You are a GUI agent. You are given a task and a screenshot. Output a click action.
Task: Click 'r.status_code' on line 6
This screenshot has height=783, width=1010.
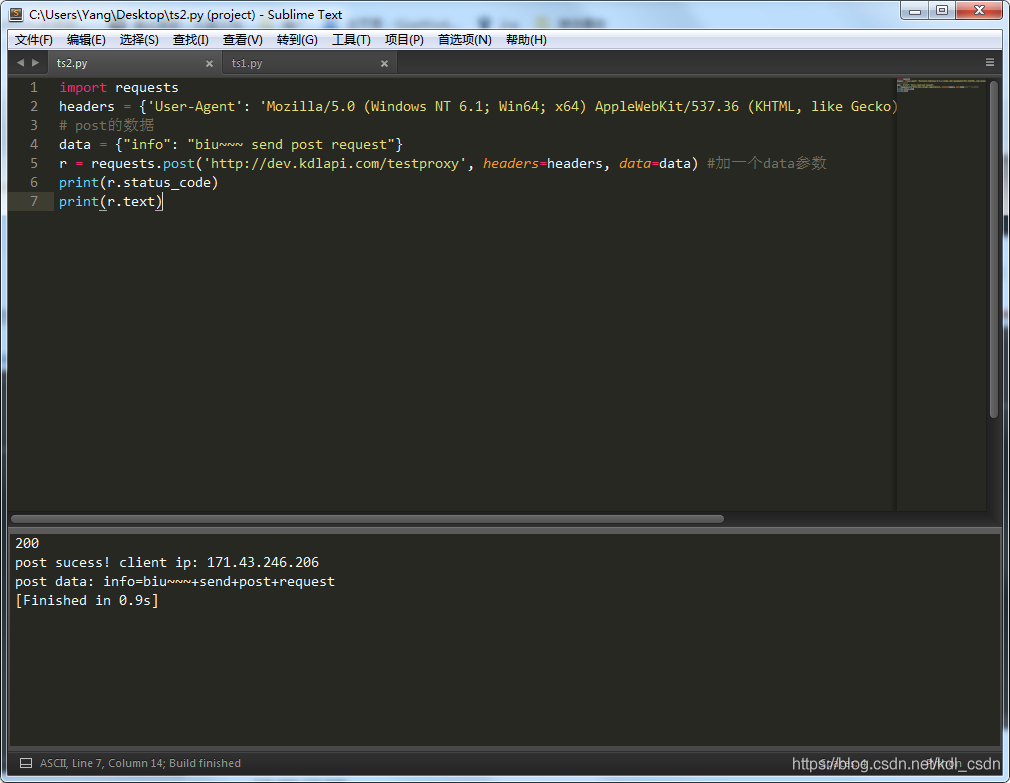pos(159,183)
